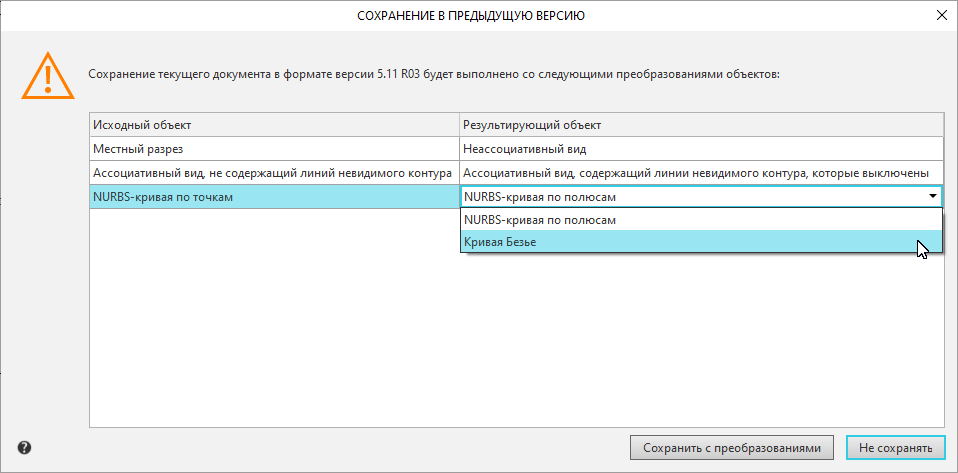This screenshot has width=958, height=473.
Task: Click the help question mark icon
Action: pyautogui.click(x=24, y=448)
